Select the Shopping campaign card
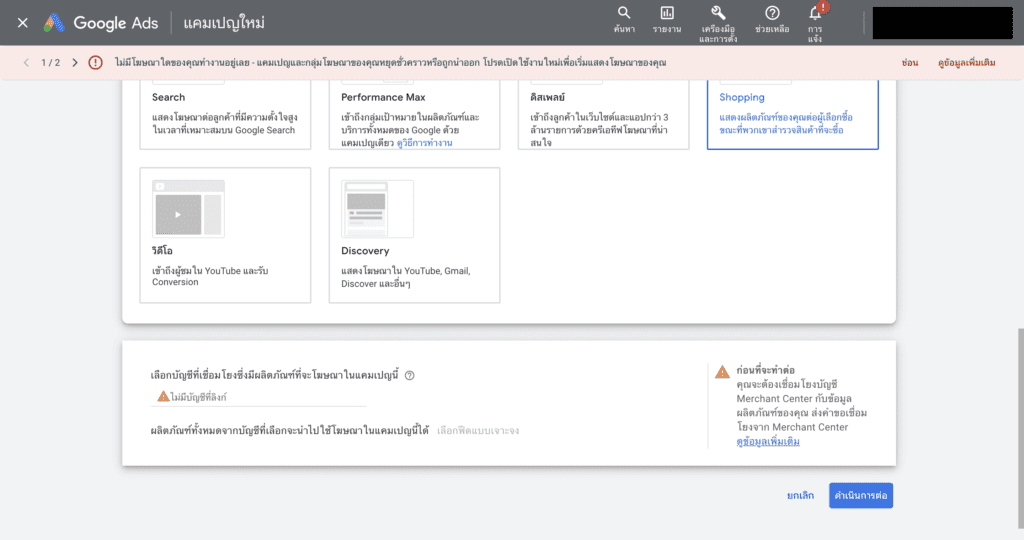This screenshot has height=540, width=1024. [793, 114]
